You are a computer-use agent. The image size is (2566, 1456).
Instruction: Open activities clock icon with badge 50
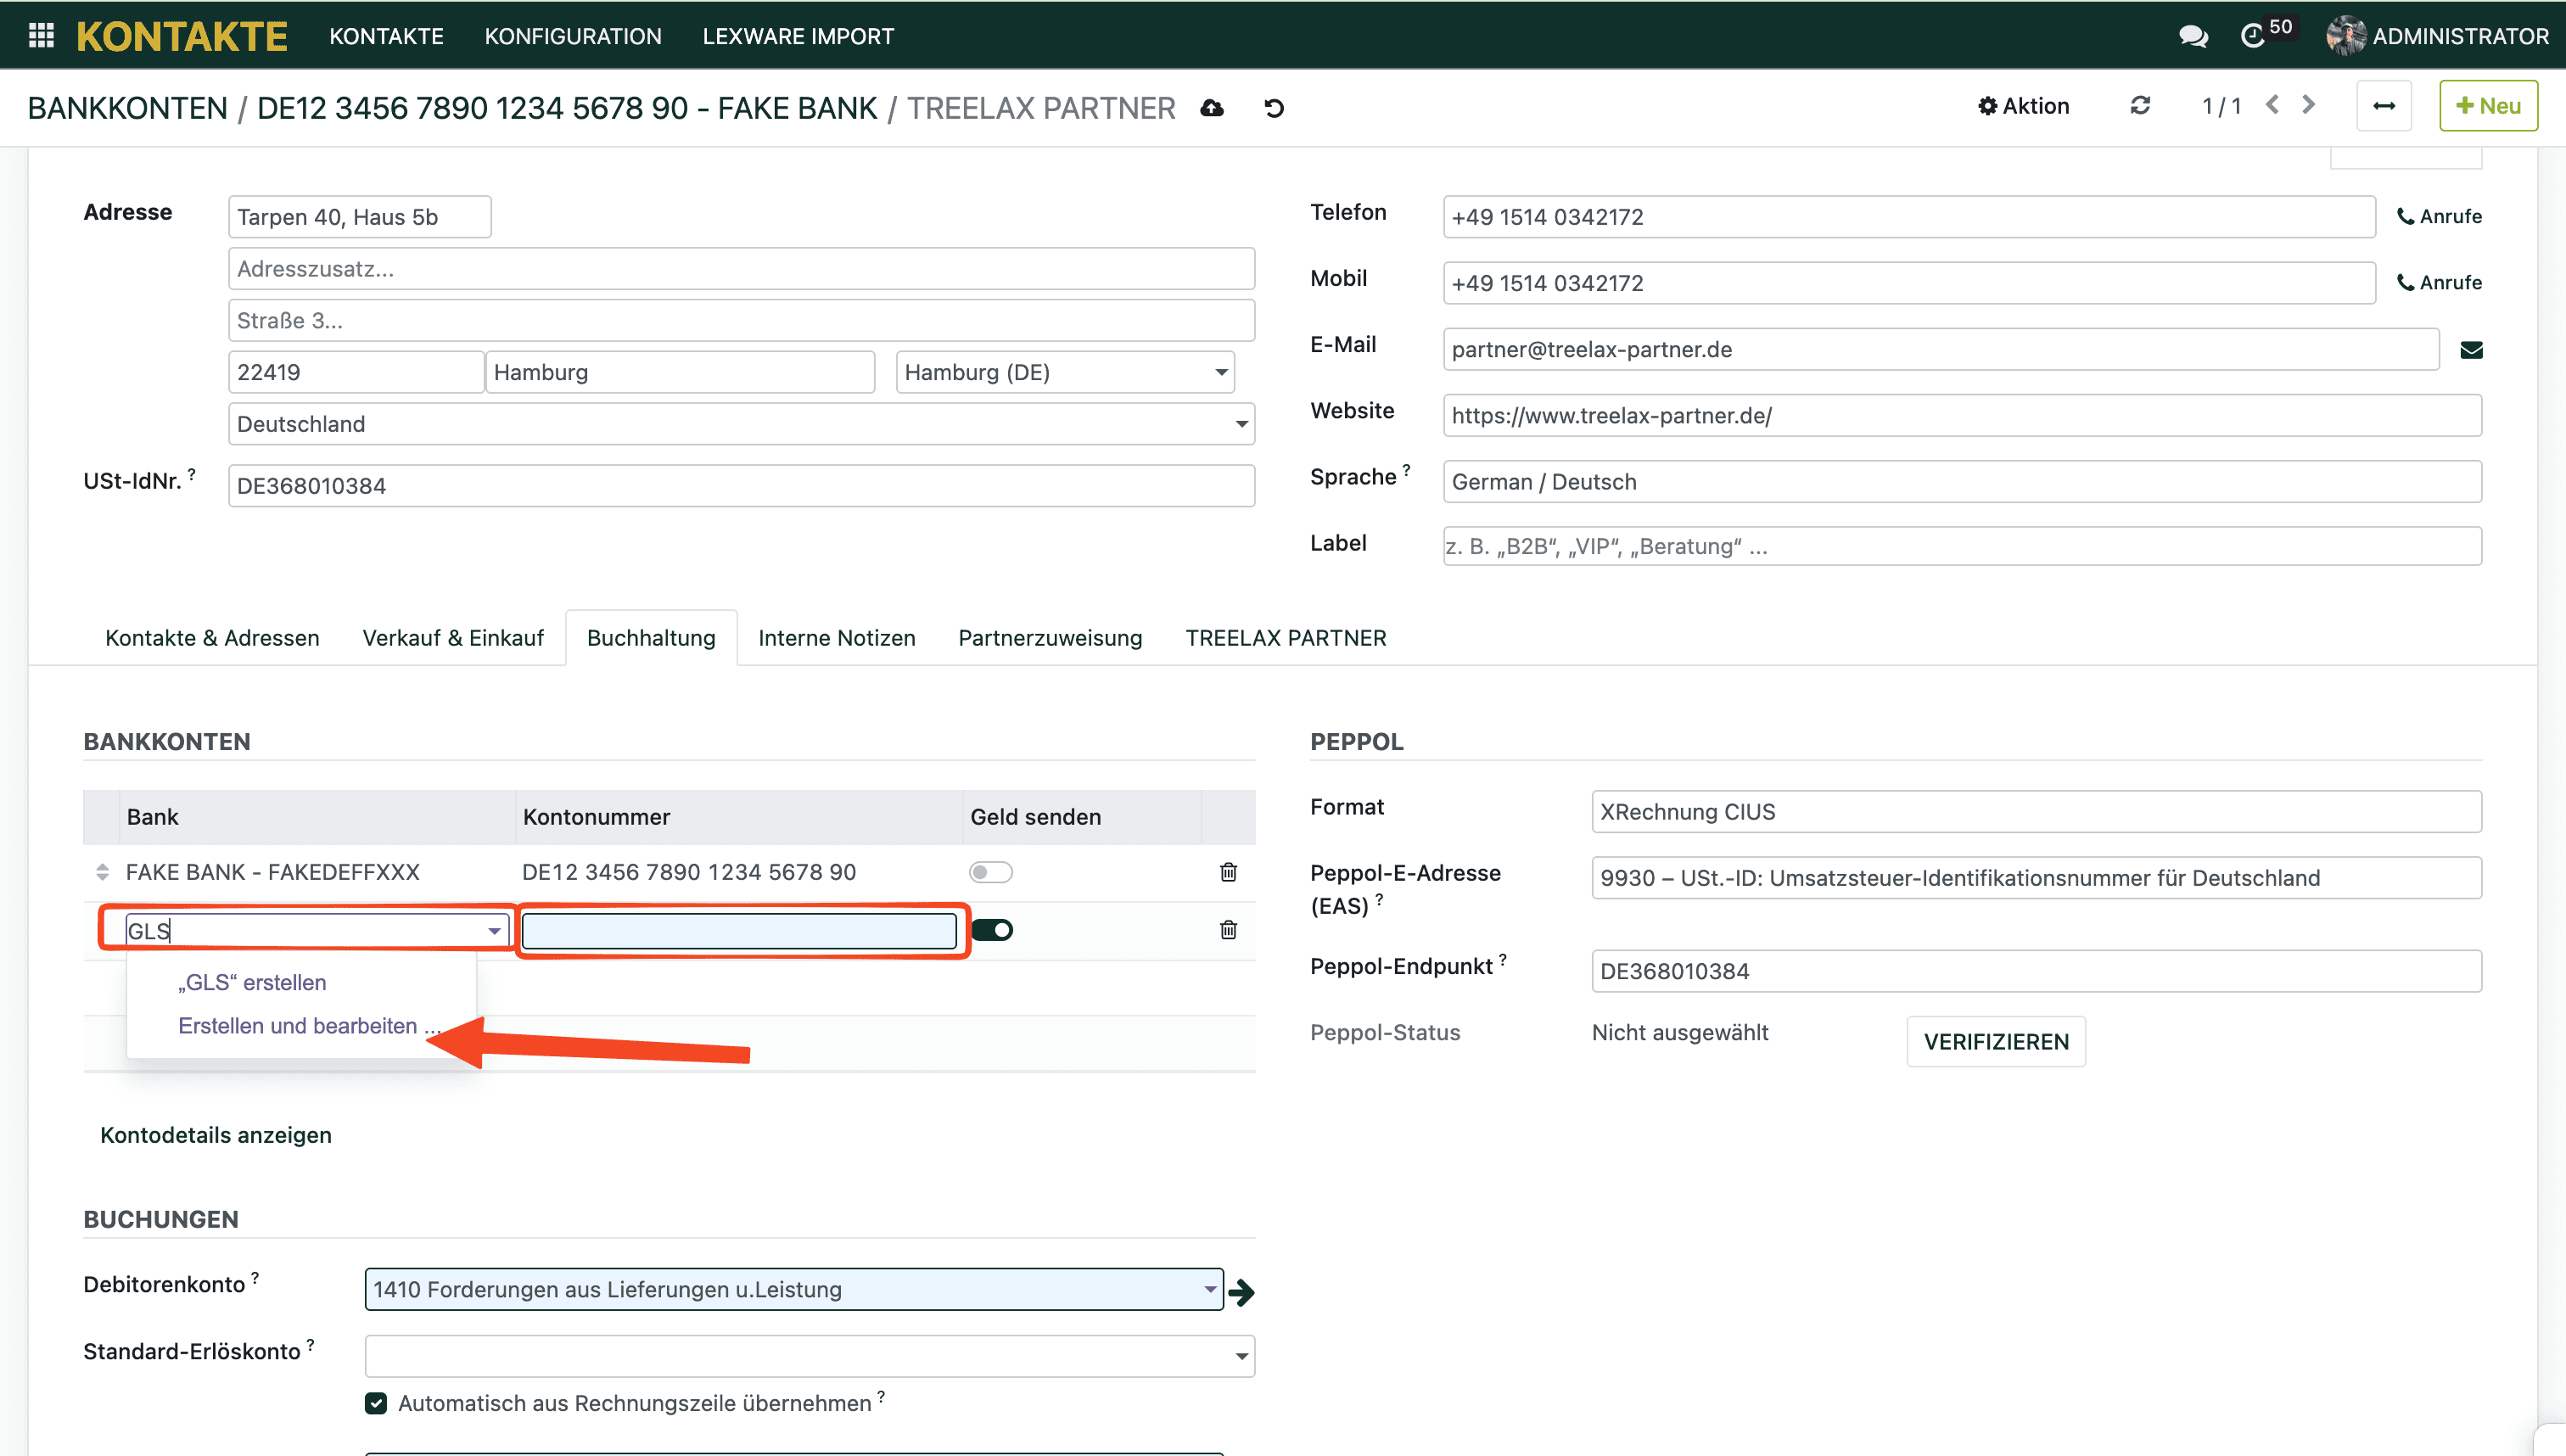tap(2254, 36)
